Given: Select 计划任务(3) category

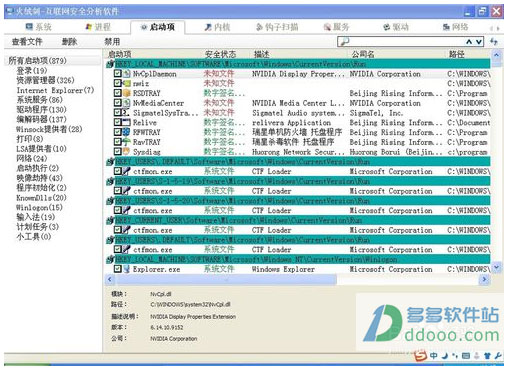Looking at the screenshot, I should (37, 227).
